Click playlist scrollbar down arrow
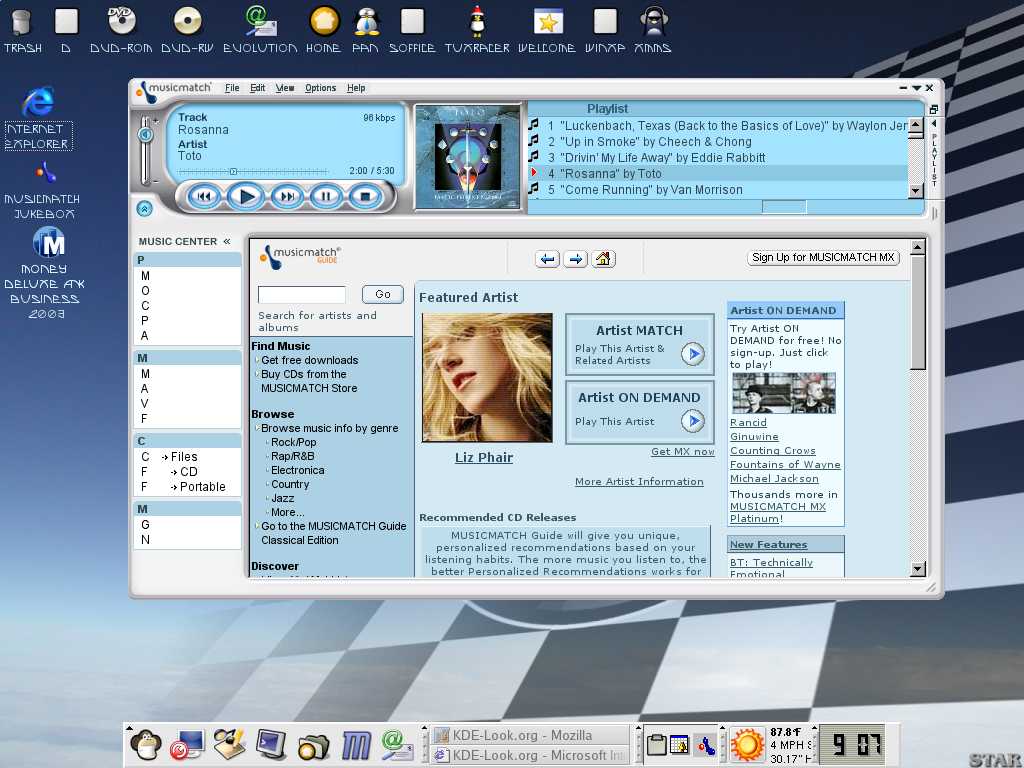This screenshot has height=768, width=1024. pos(916,191)
